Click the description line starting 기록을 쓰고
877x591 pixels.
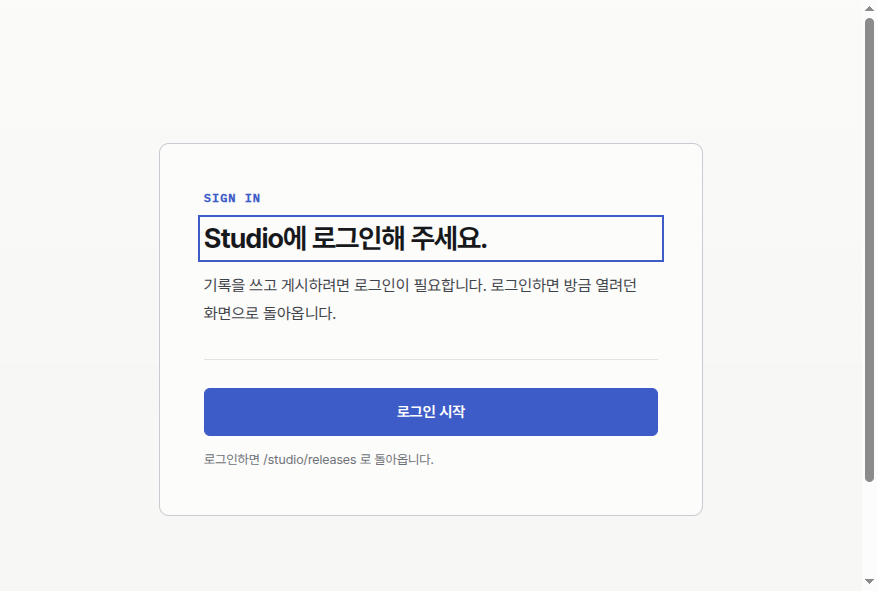click(x=420, y=285)
